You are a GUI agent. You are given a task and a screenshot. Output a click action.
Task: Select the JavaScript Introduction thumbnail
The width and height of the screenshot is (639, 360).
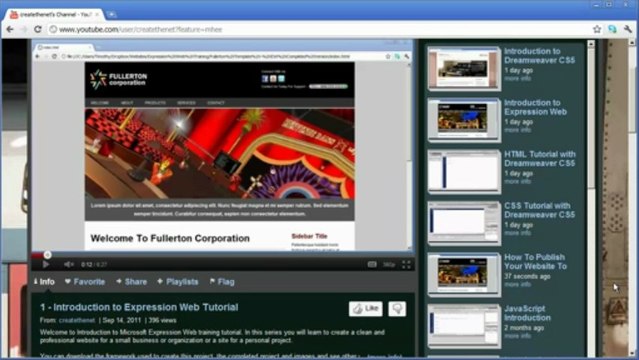pos(464,326)
